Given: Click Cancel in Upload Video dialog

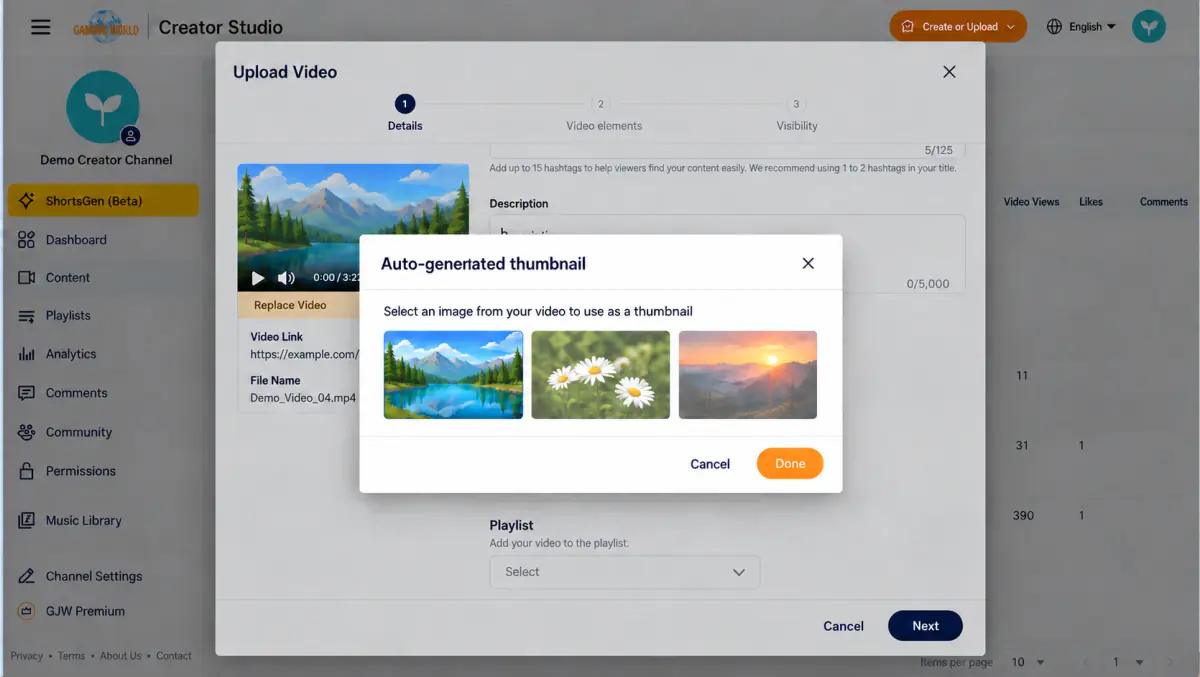Looking at the screenshot, I should (x=843, y=626).
